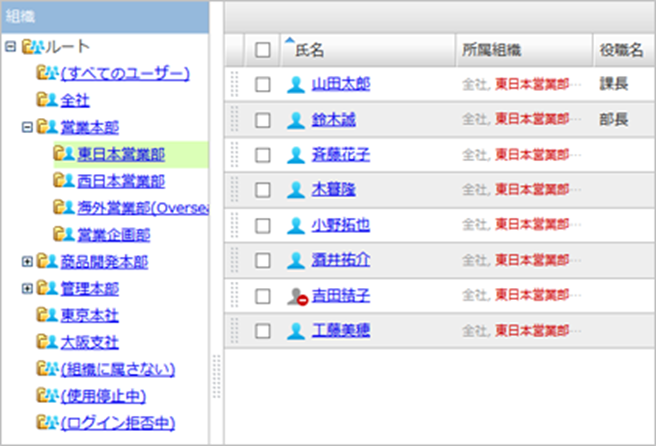
Task: Open the (すべてのユーザー) link
Action: pyautogui.click(x=124, y=73)
